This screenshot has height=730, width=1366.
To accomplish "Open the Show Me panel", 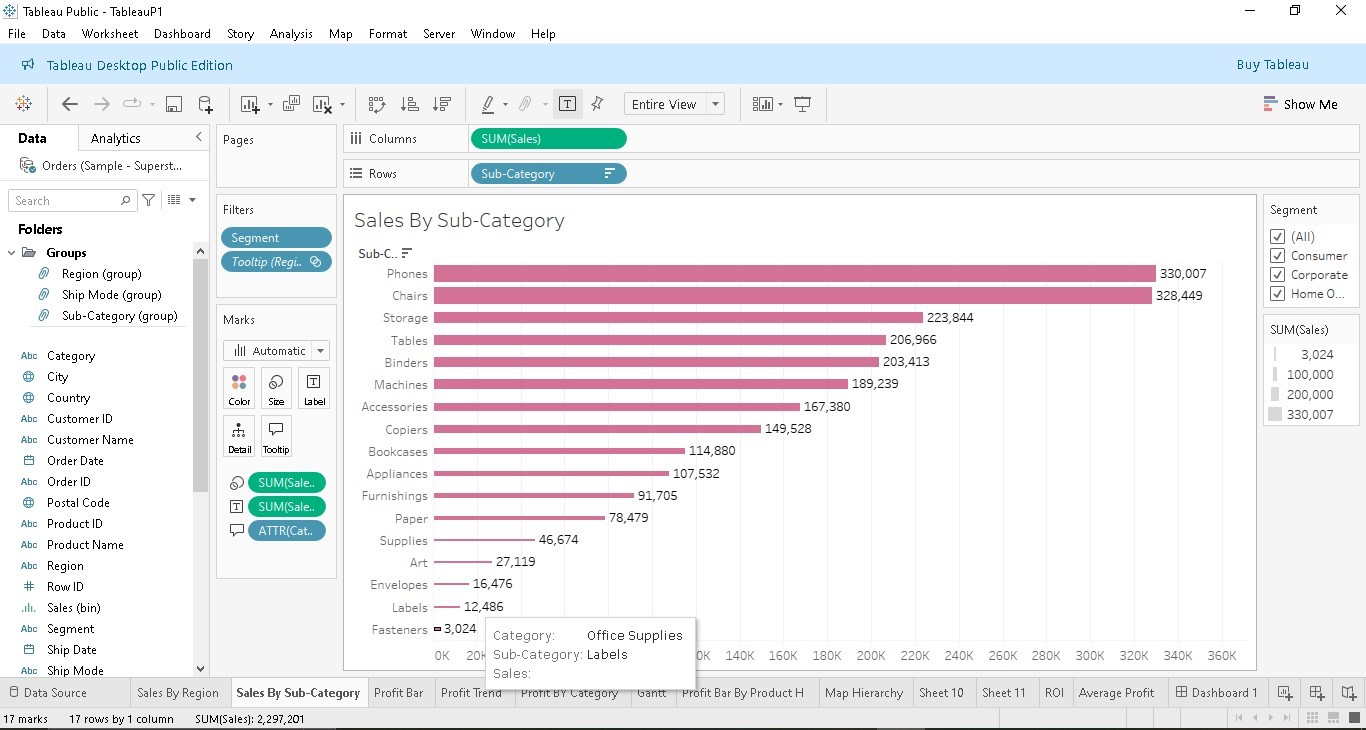I will 1300,104.
